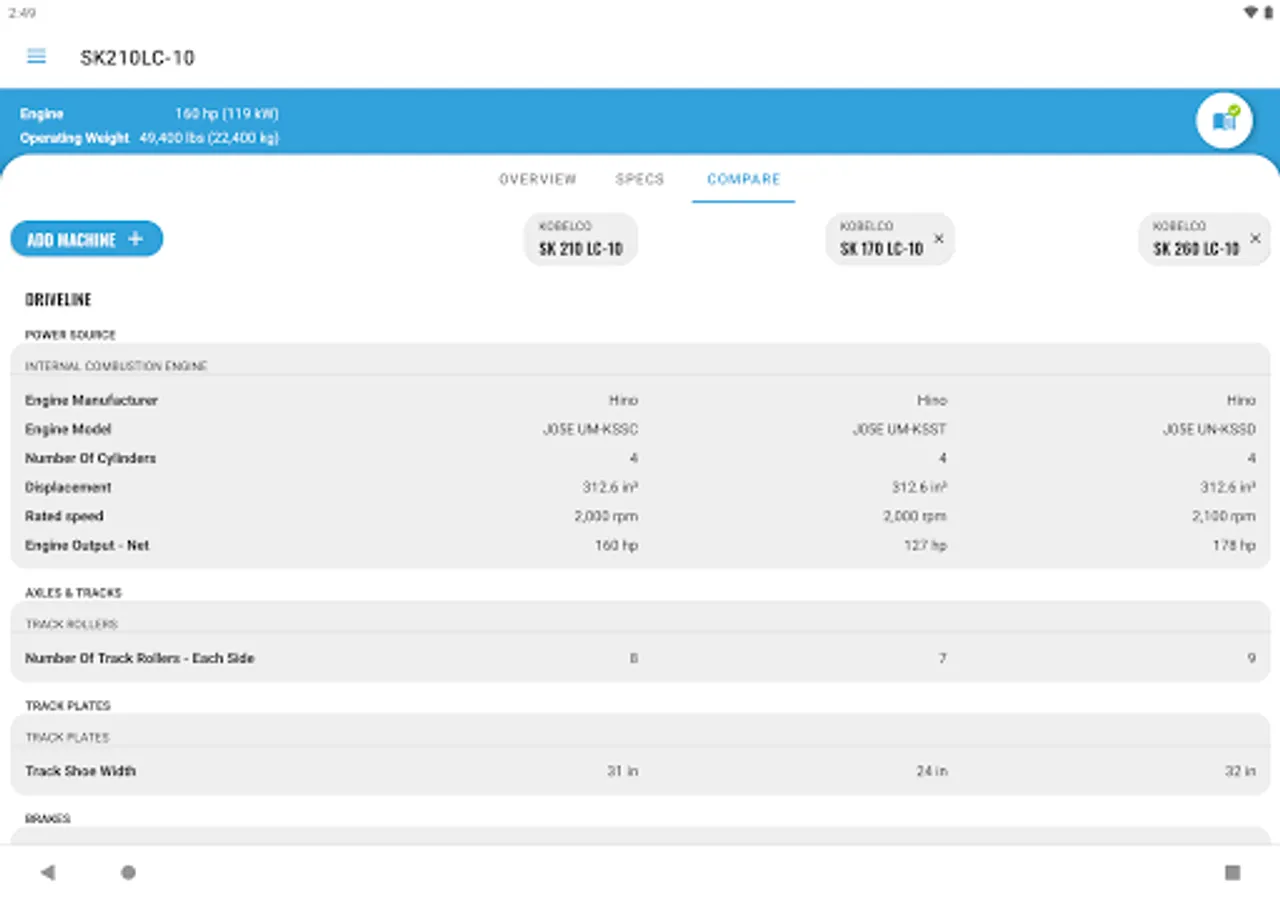Click the battery status icon
The height and width of the screenshot is (900, 1280).
pyautogui.click(x=1268, y=12)
